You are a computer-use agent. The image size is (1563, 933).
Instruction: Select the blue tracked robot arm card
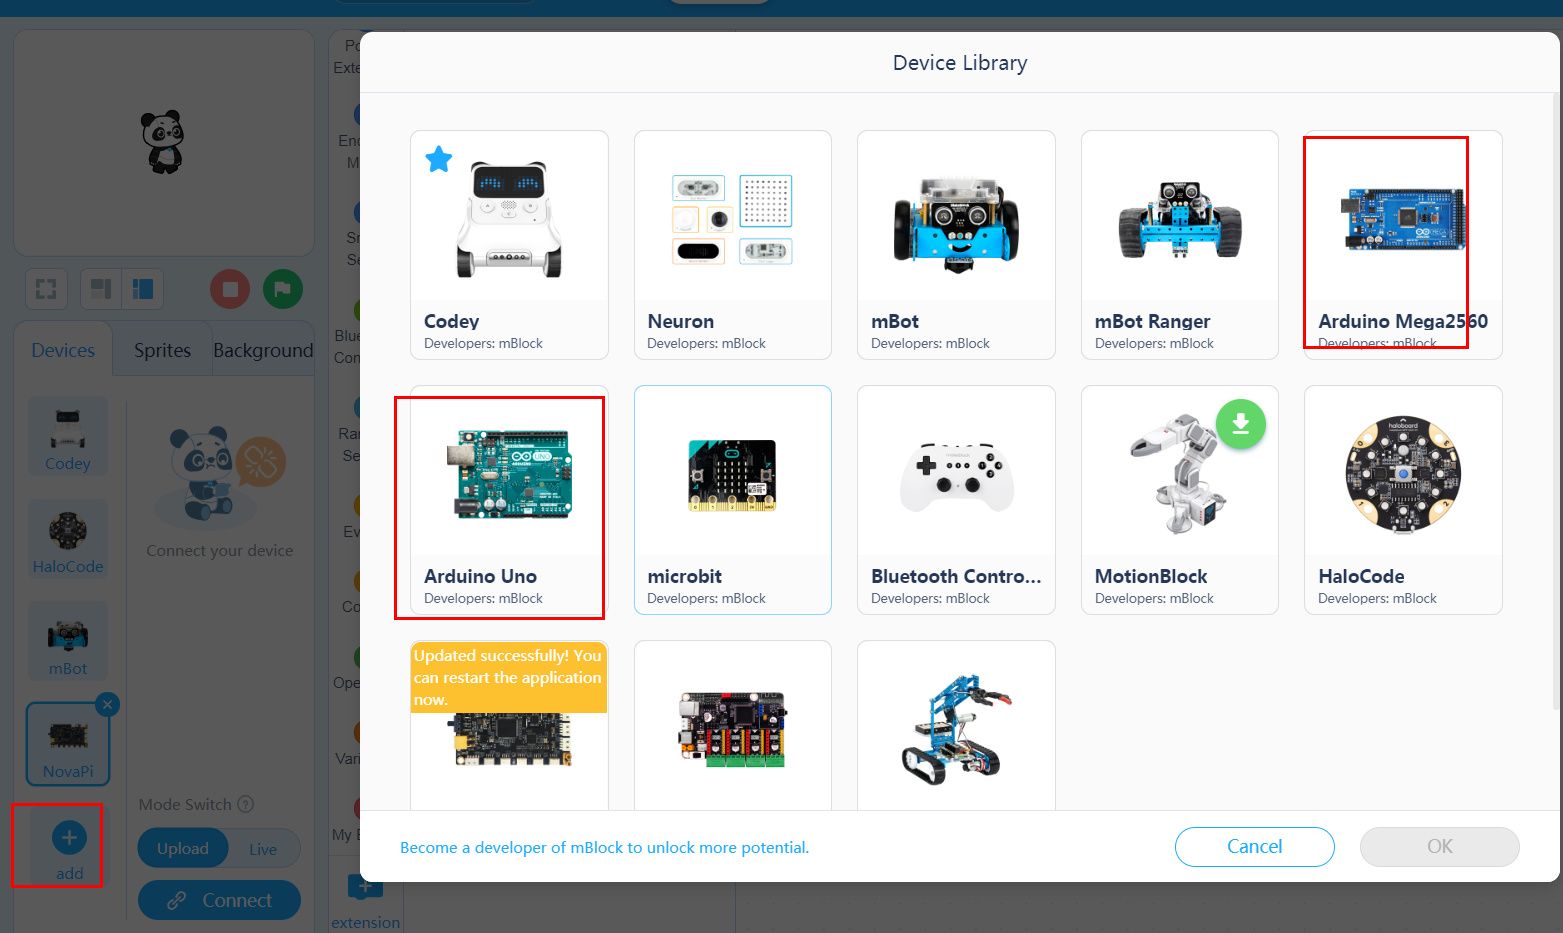click(956, 725)
